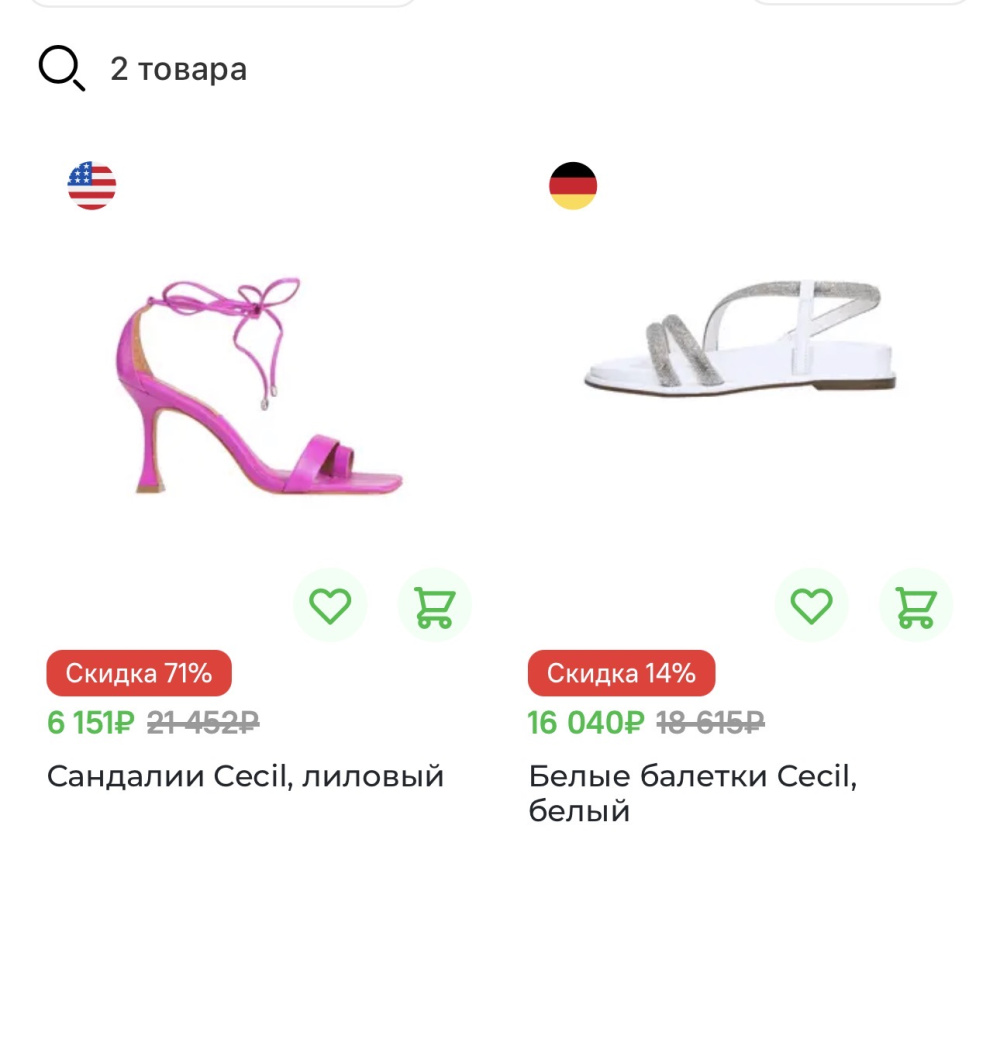Click the USA flag icon

pos(92,186)
